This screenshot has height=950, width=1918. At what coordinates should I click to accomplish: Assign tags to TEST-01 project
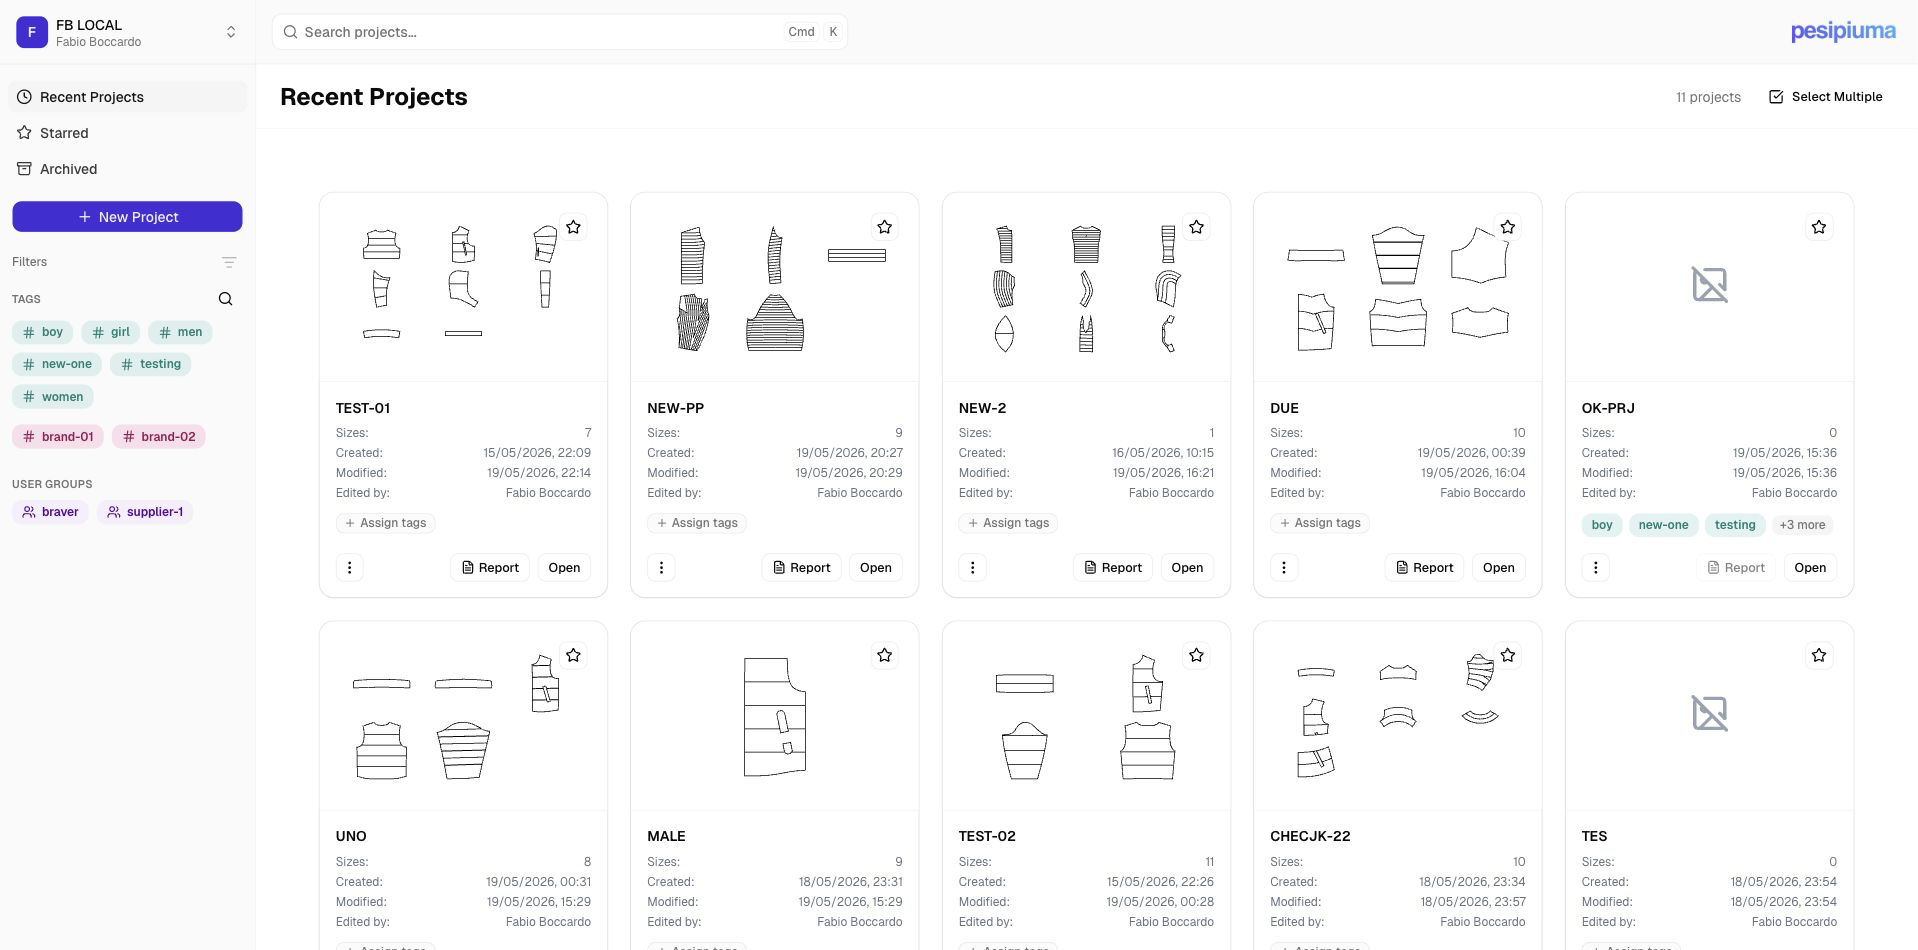[x=386, y=523]
